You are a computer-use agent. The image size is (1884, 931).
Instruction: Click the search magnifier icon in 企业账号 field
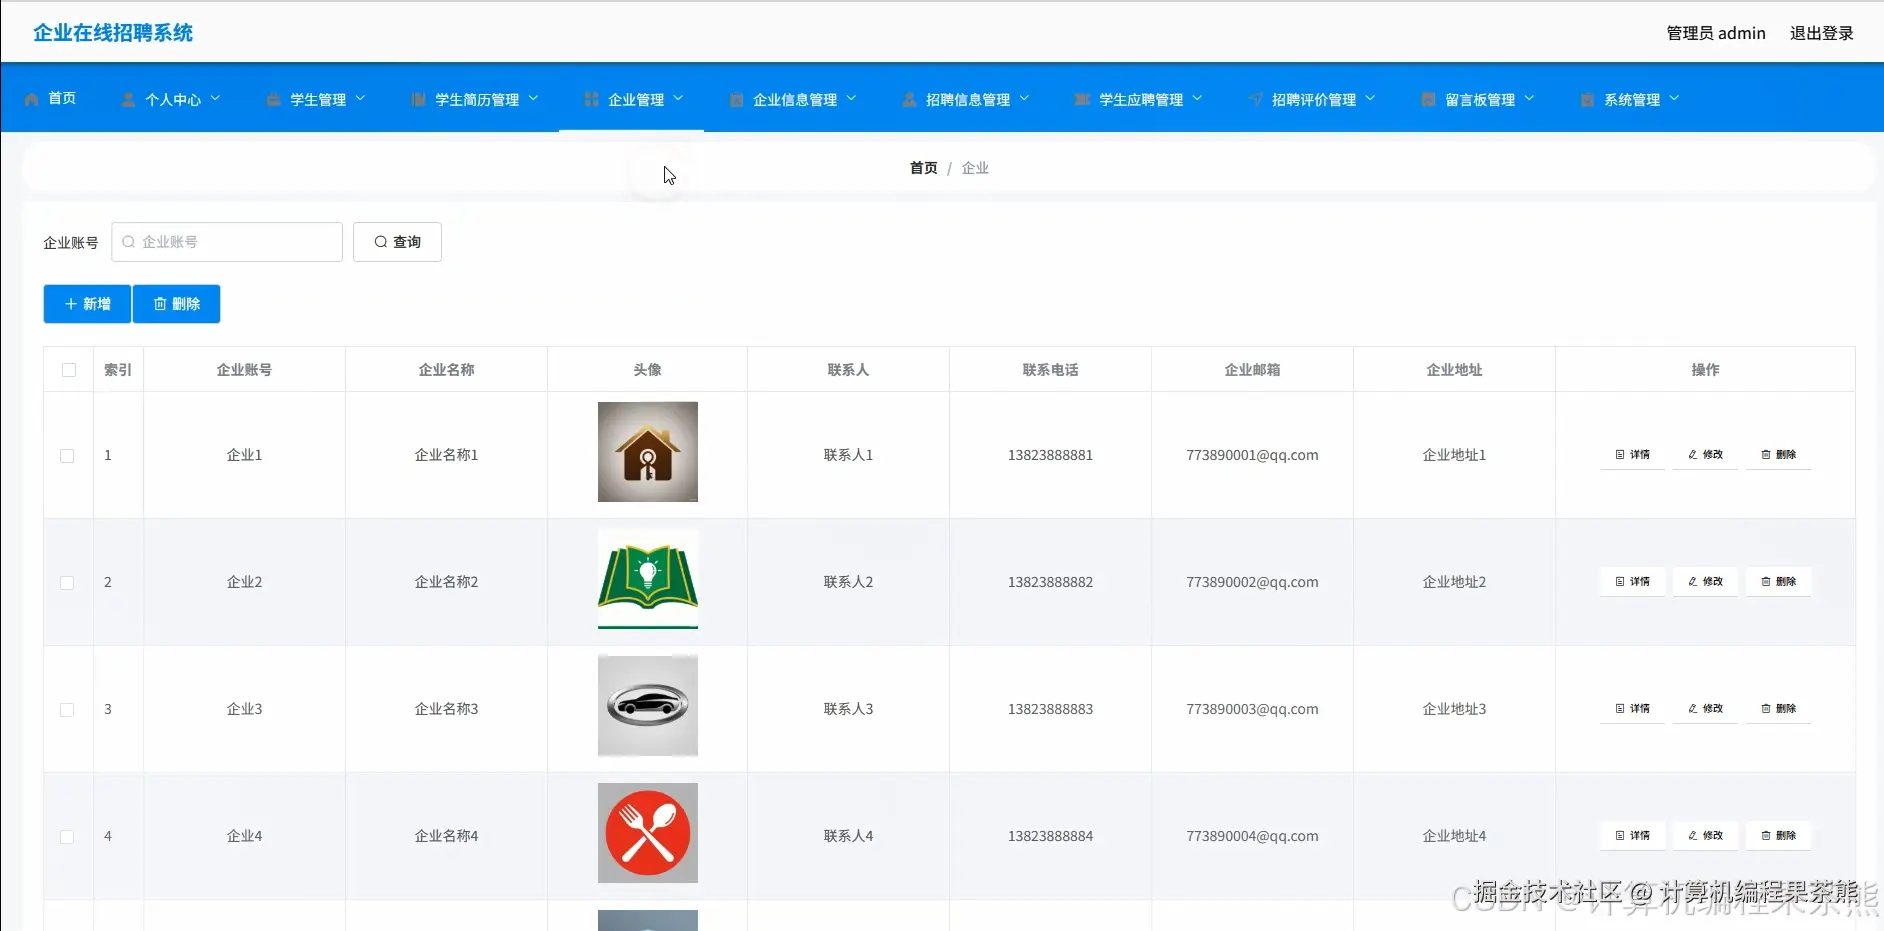click(128, 242)
